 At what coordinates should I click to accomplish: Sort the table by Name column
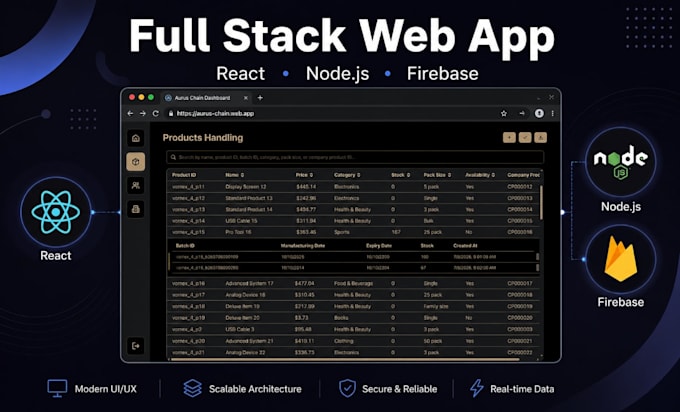tap(235, 175)
